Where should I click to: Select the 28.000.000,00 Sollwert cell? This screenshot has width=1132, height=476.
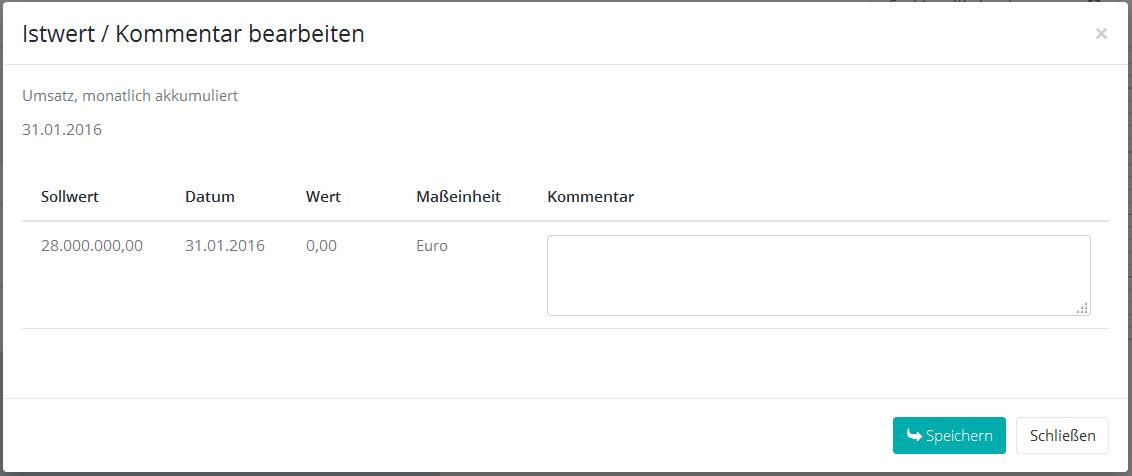pos(92,246)
